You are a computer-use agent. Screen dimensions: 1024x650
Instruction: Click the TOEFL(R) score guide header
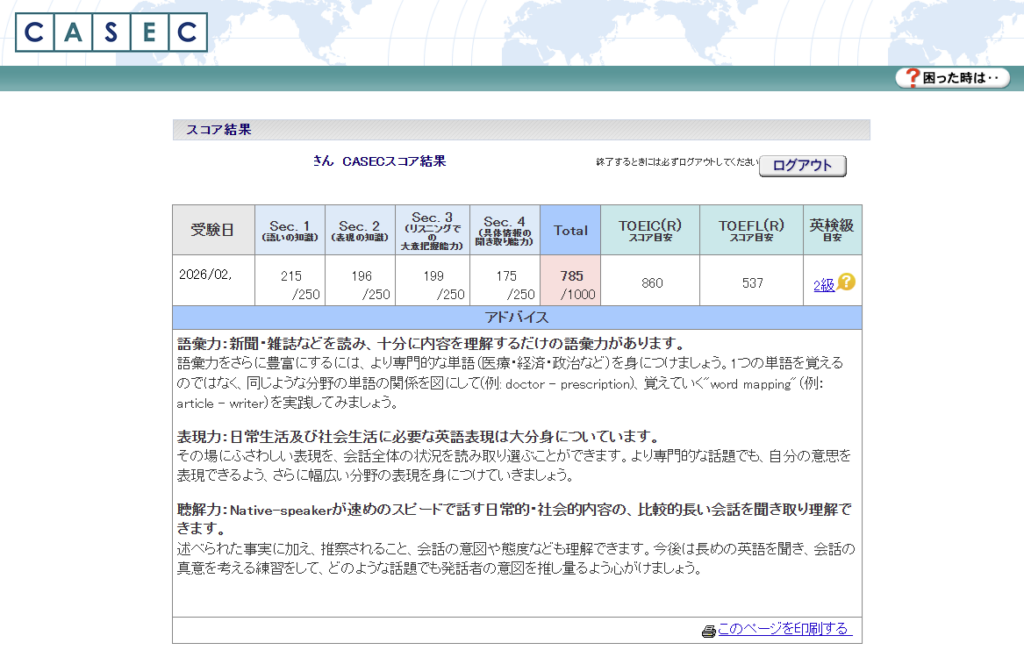(x=750, y=230)
